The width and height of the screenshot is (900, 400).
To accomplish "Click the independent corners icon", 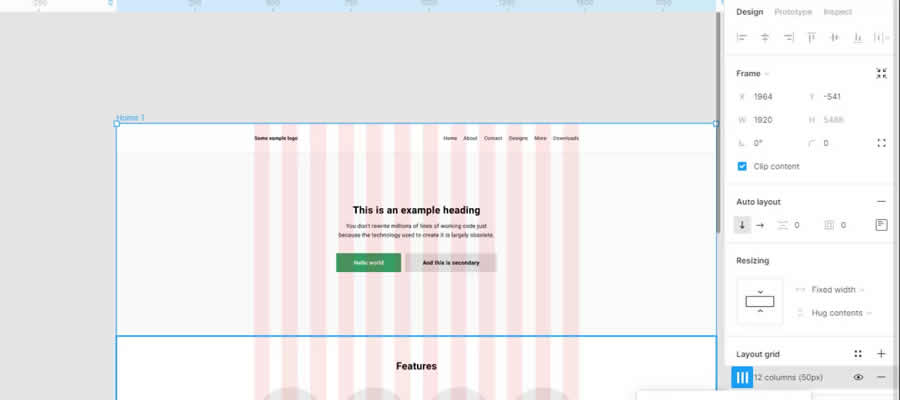I will pyautogui.click(x=881, y=143).
